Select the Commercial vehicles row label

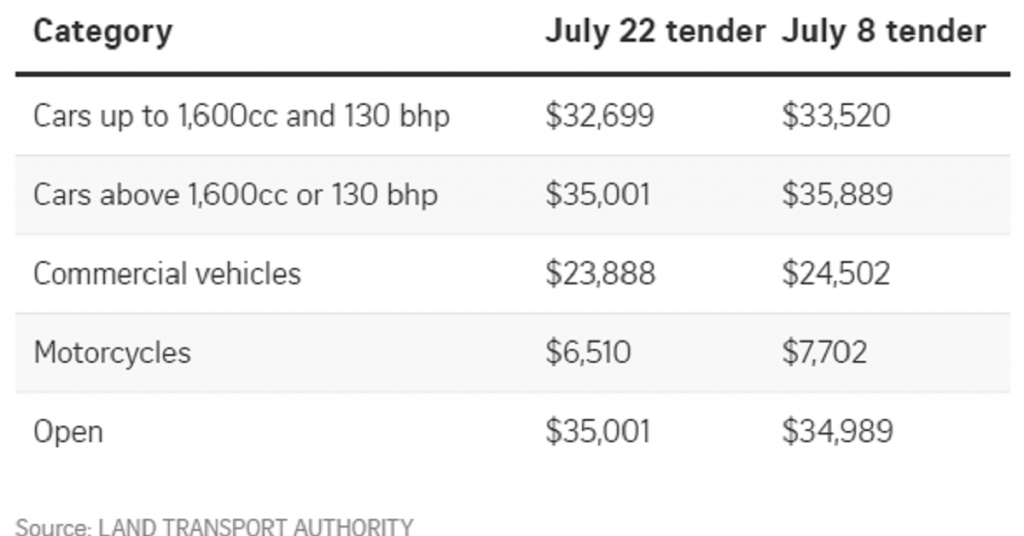167,274
